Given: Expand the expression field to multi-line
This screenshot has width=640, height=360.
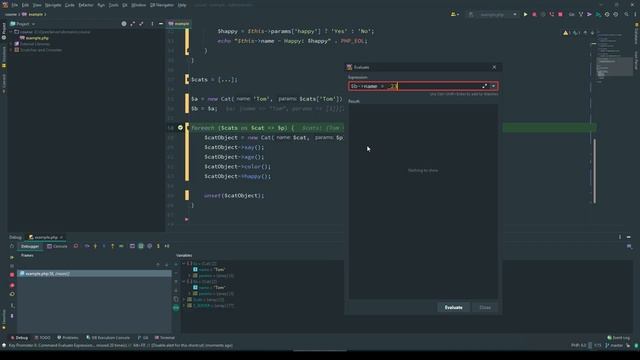Looking at the screenshot, I should click(484, 86).
